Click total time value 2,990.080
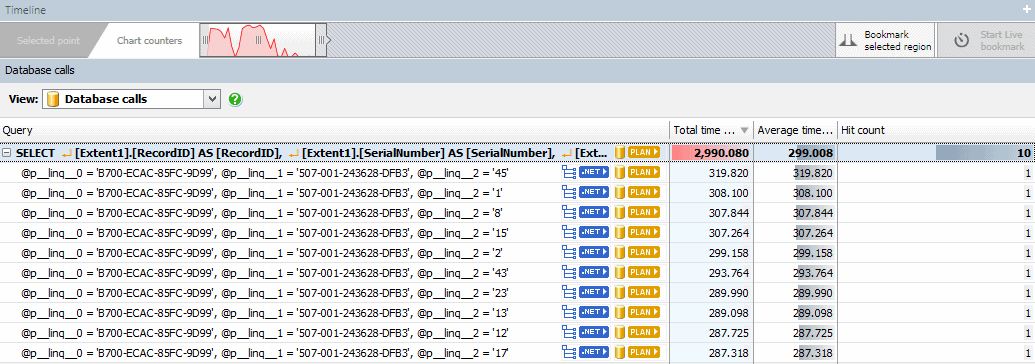This screenshot has height=364, width=1035. click(721, 153)
